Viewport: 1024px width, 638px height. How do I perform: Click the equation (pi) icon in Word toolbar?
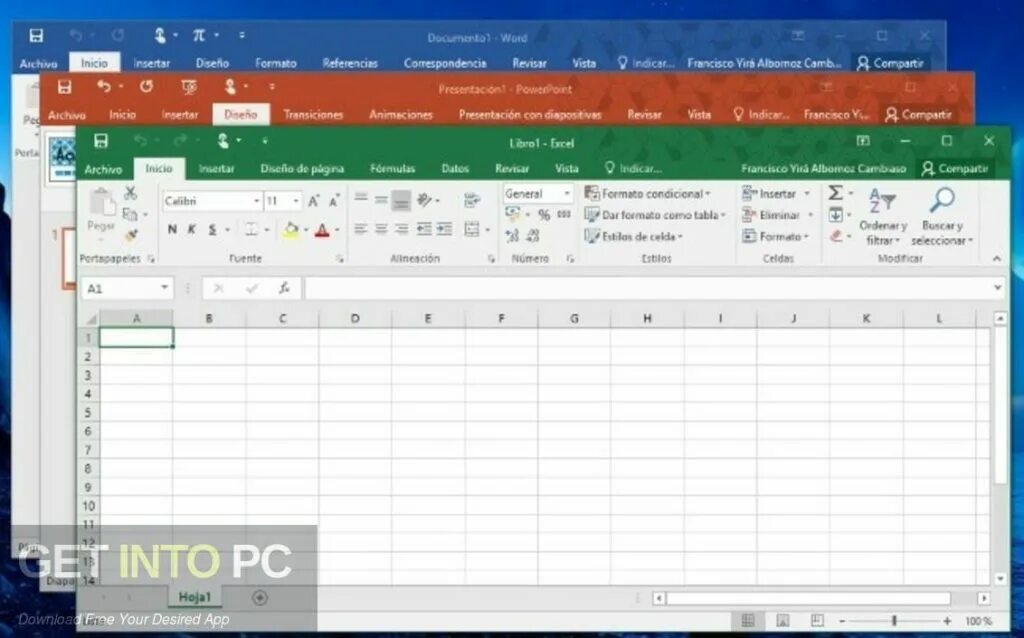(x=199, y=35)
